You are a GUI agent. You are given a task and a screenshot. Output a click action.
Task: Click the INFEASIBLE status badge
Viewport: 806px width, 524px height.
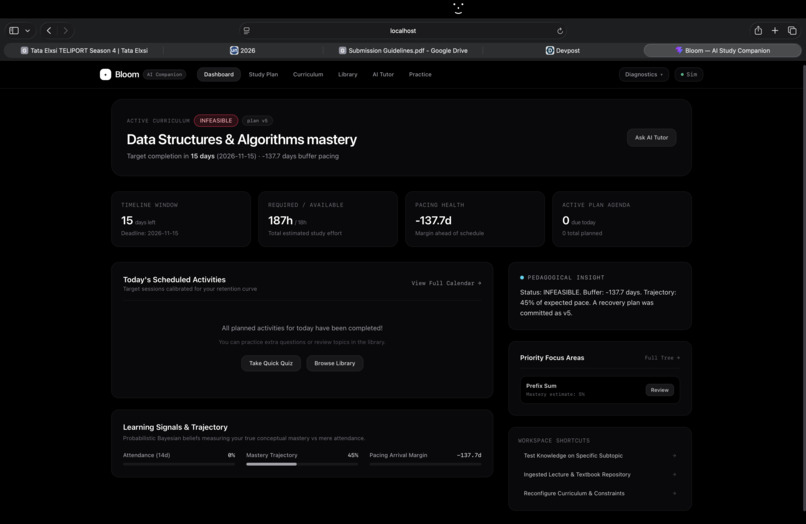point(216,121)
